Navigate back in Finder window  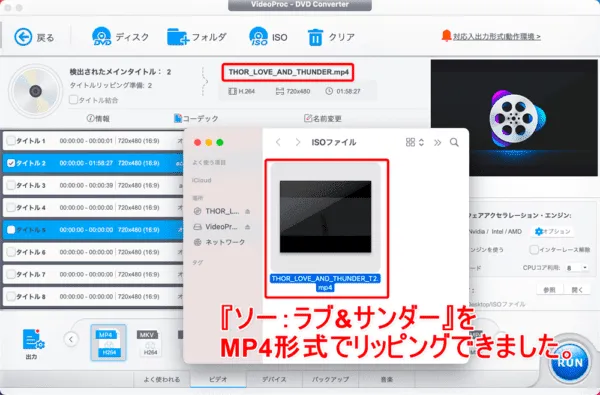click(x=278, y=142)
